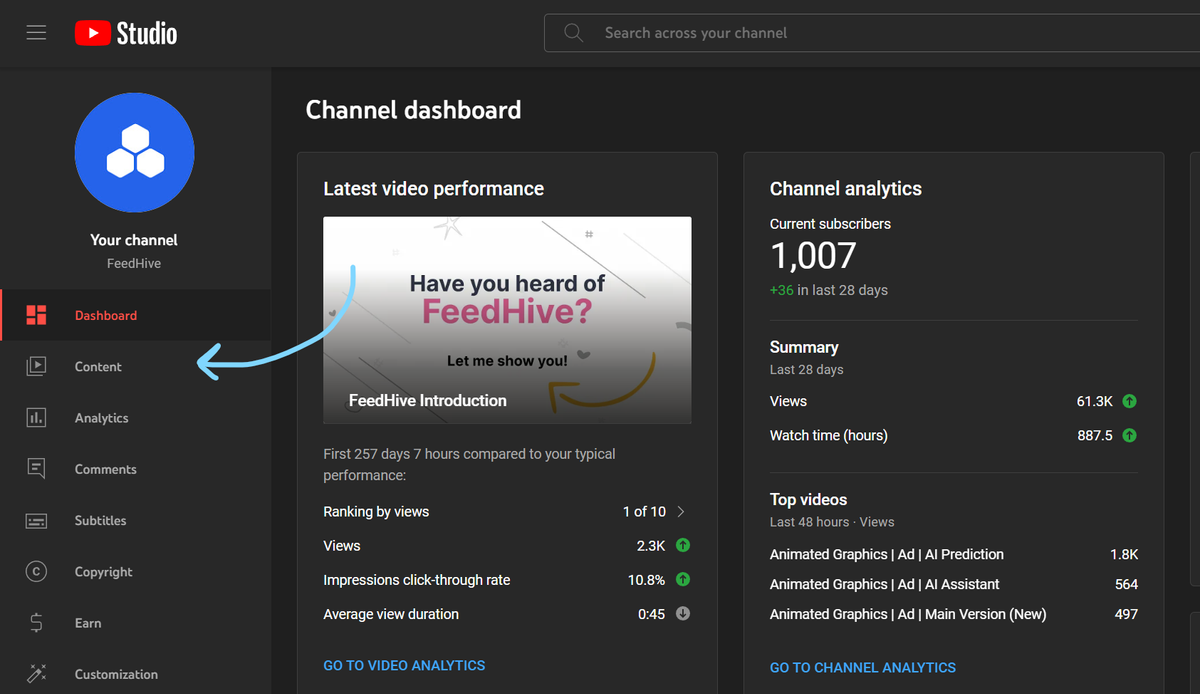Click the Average view duration down-trend indicator
This screenshot has height=694, width=1200.
682,613
